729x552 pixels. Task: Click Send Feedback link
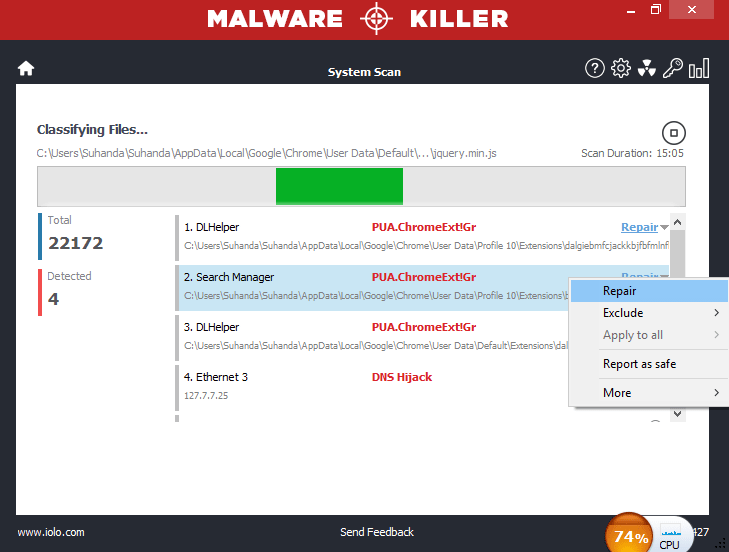(x=377, y=532)
